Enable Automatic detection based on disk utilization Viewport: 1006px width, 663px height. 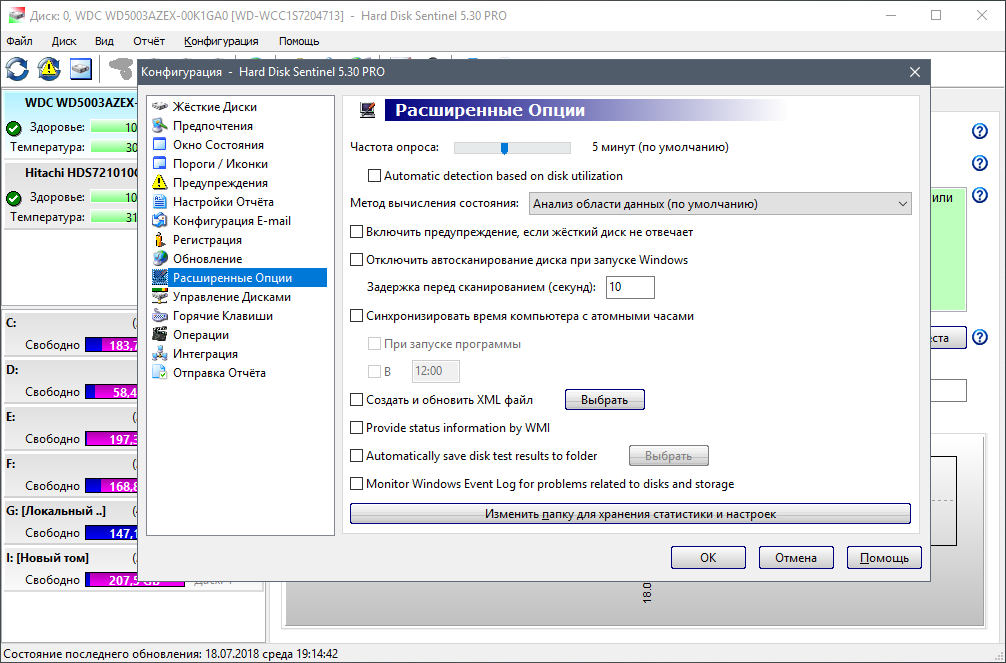374,176
